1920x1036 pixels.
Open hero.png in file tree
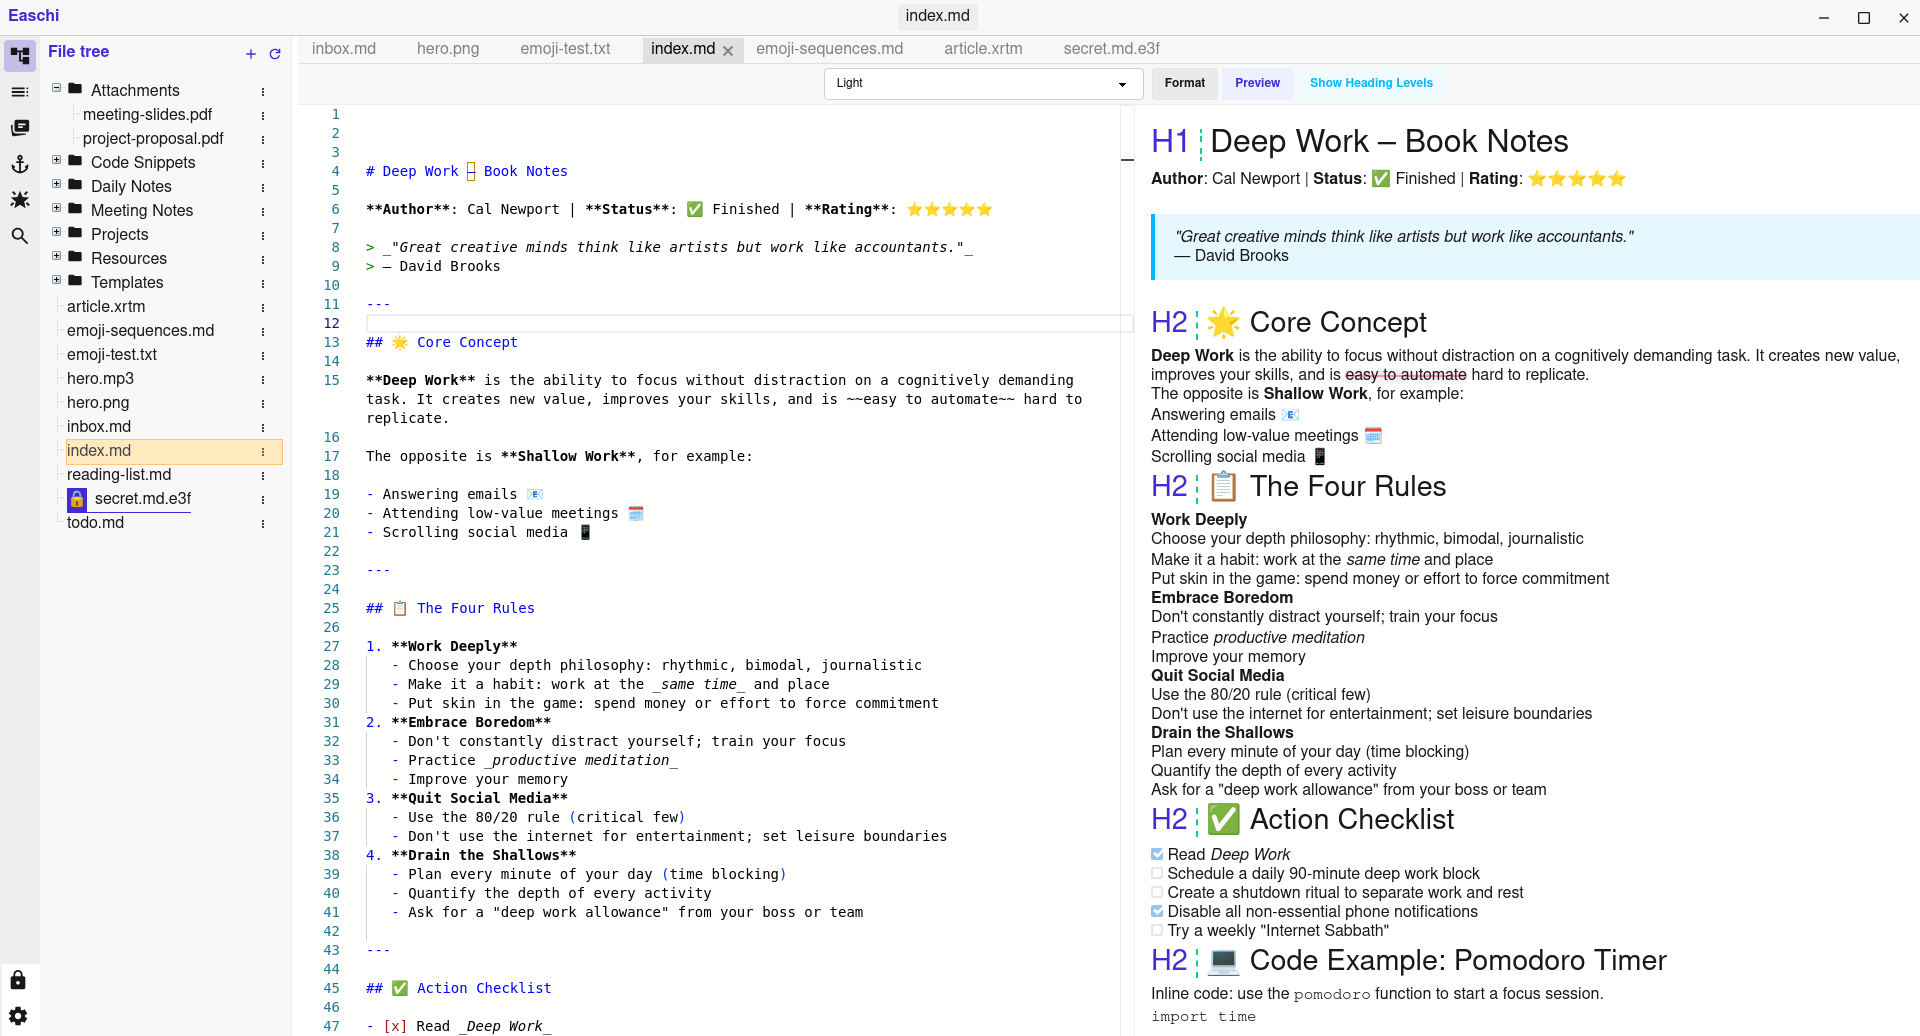point(98,403)
